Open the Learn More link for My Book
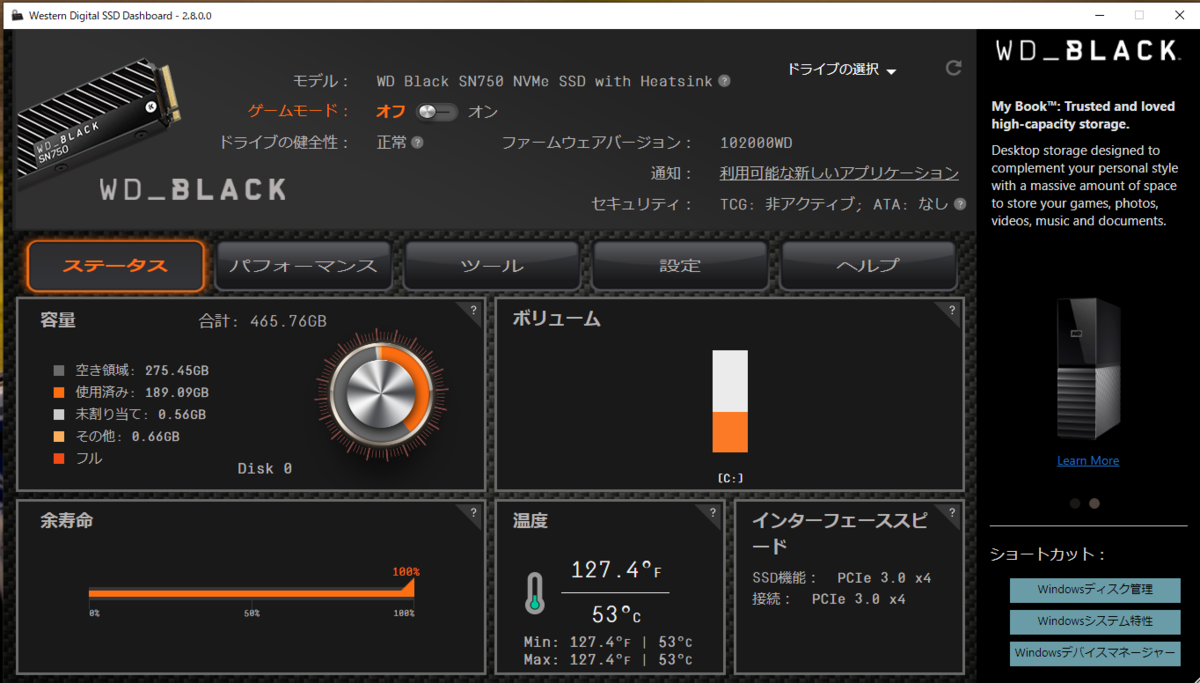Screen dimensions: 1200x683 click(x=1087, y=460)
